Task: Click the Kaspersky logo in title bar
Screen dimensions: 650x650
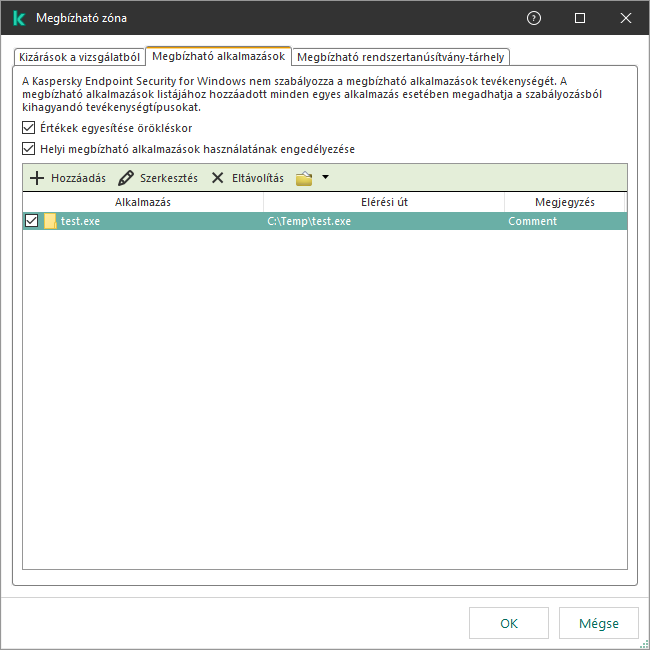Action: [x=19, y=18]
